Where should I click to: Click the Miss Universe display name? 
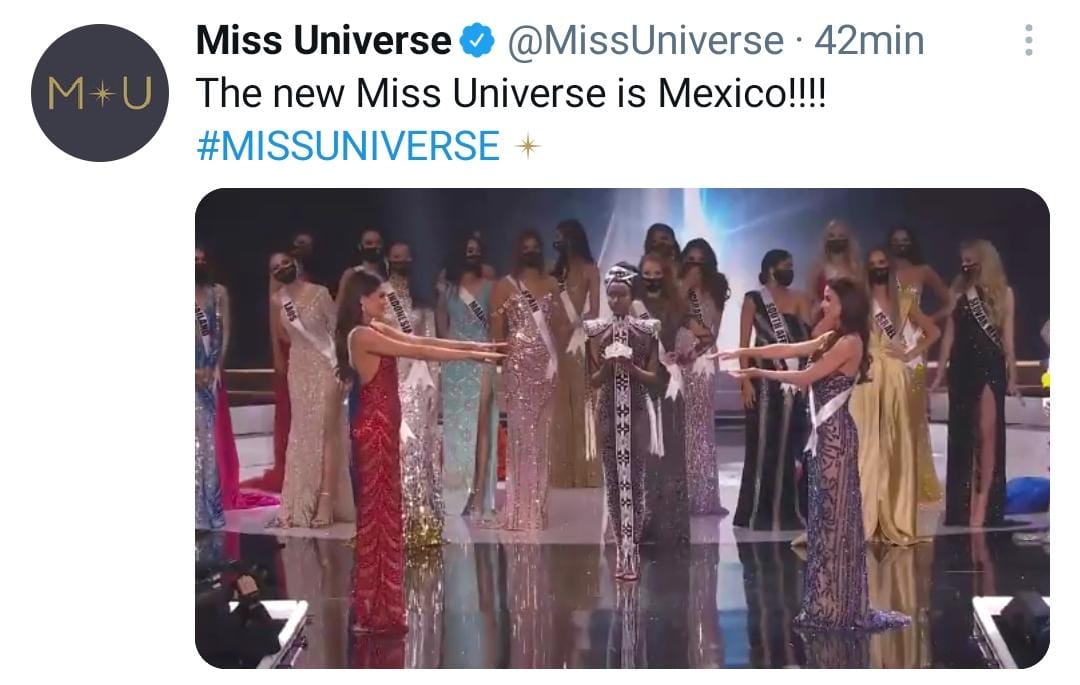click(324, 40)
